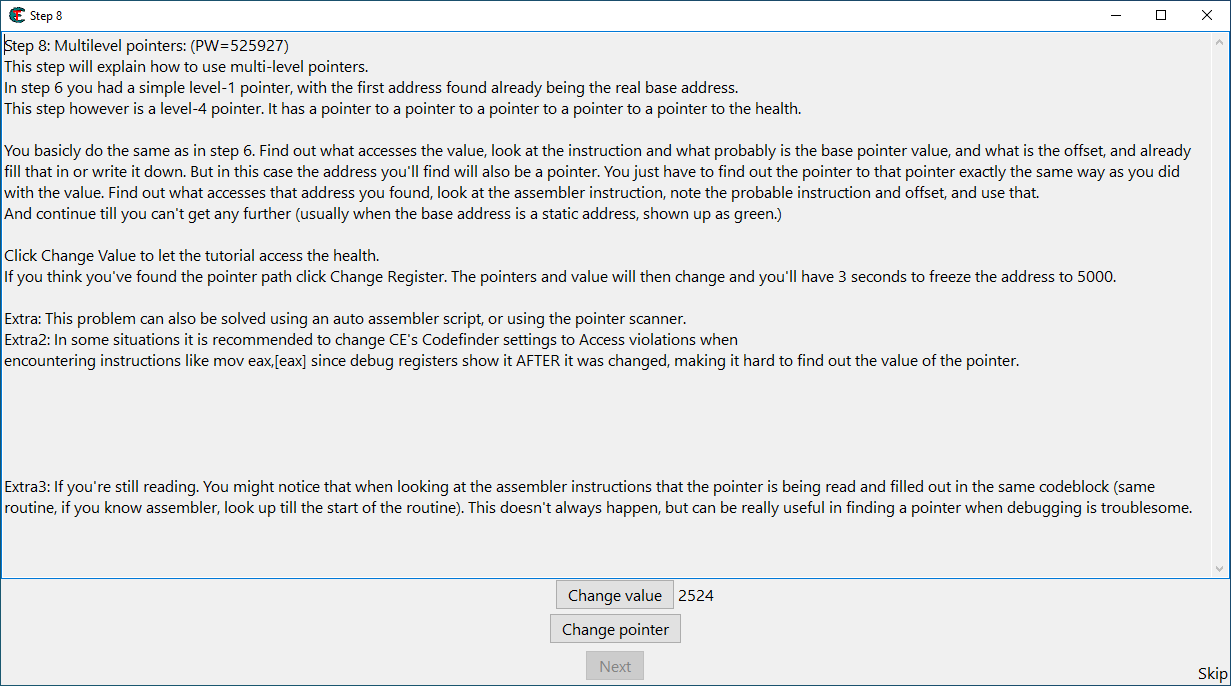Click the Skip link
Screen dimensions: 1231x686
pos(1211,672)
